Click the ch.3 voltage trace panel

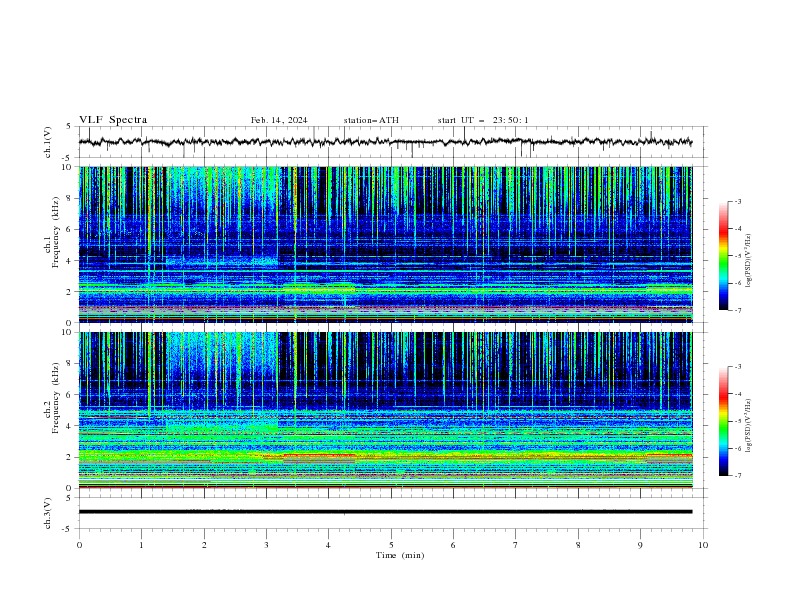[392, 513]
